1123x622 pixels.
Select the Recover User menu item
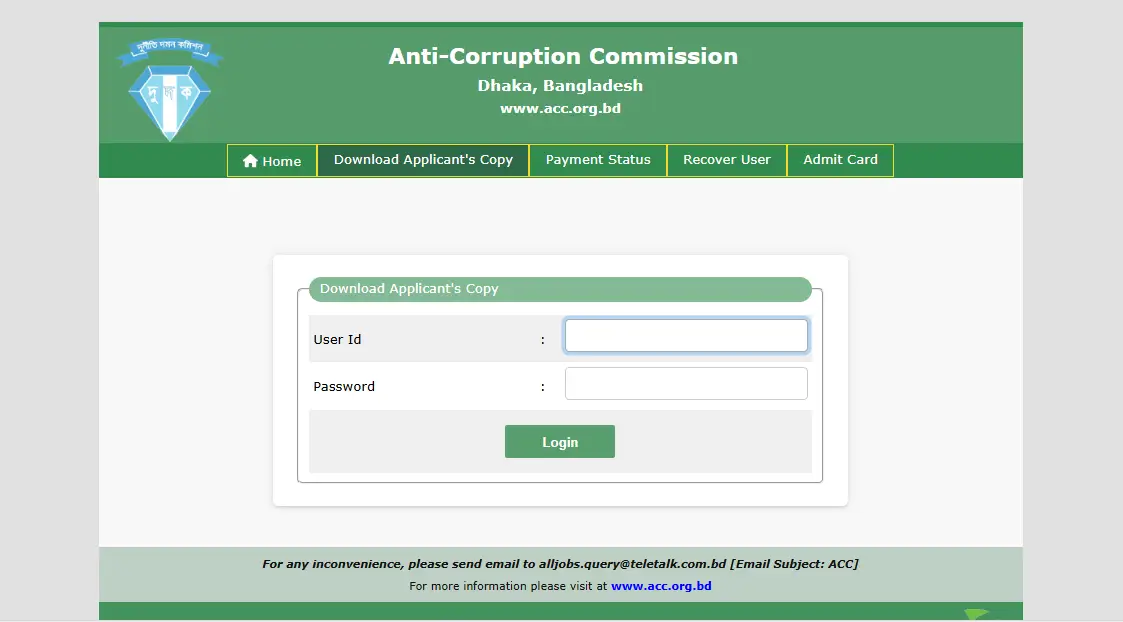[727, 160]
